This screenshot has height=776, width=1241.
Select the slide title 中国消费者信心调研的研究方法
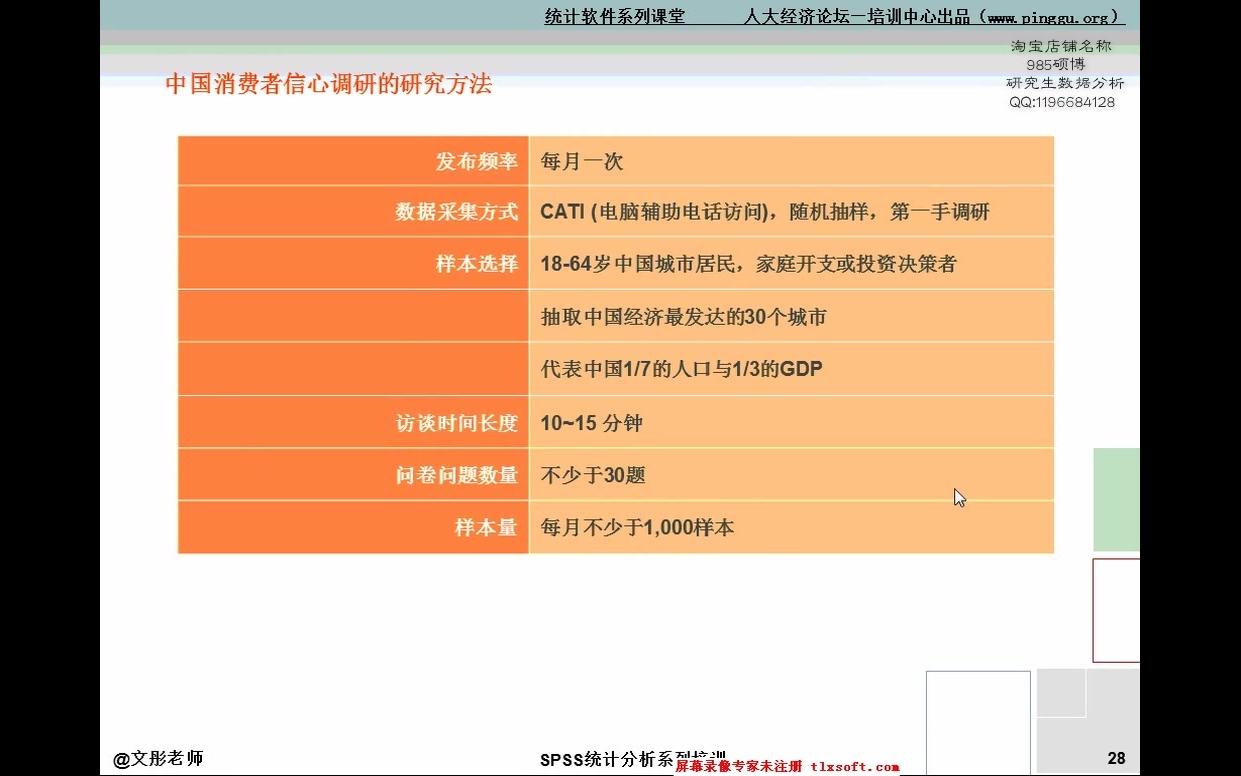(330, 85)
